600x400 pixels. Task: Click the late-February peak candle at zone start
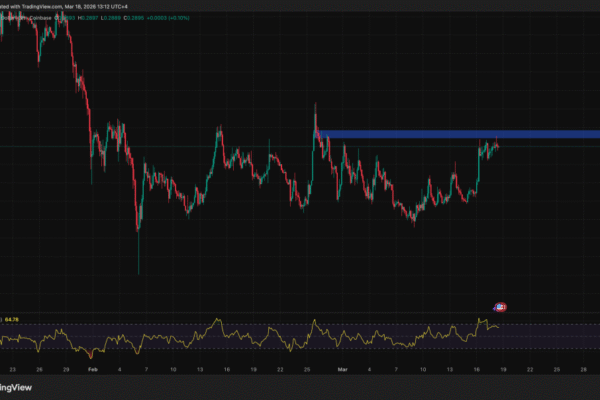click(x=316, y=118)
